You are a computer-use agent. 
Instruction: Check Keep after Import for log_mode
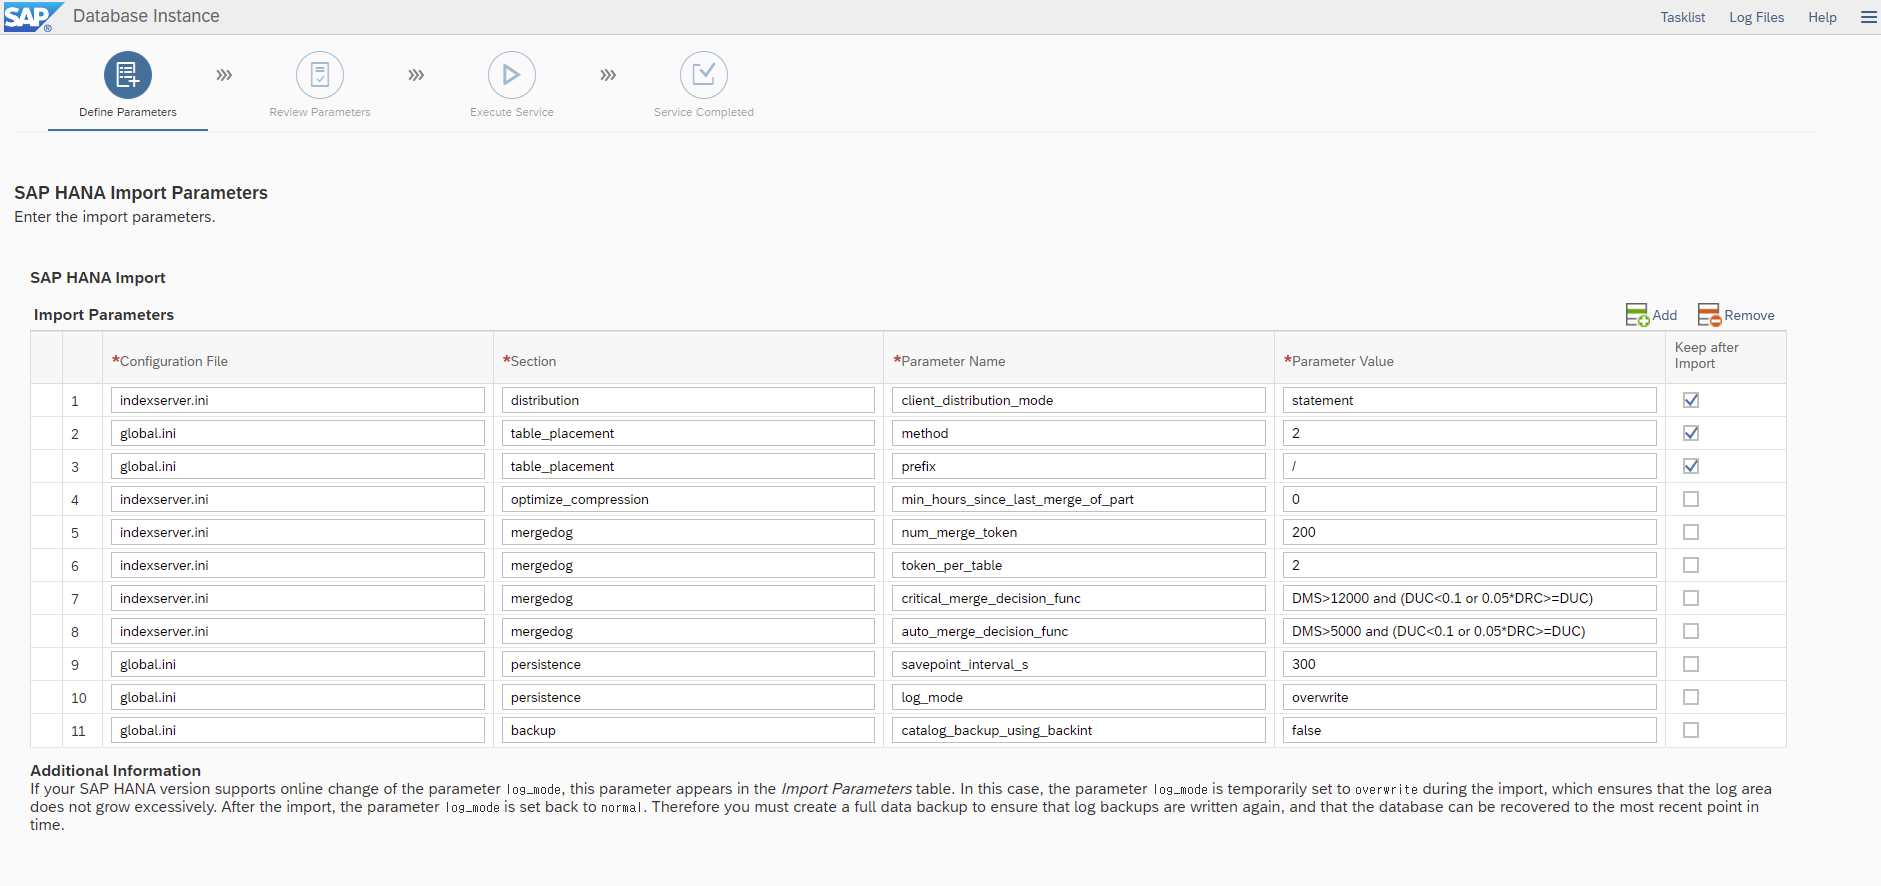(1691, 697)
